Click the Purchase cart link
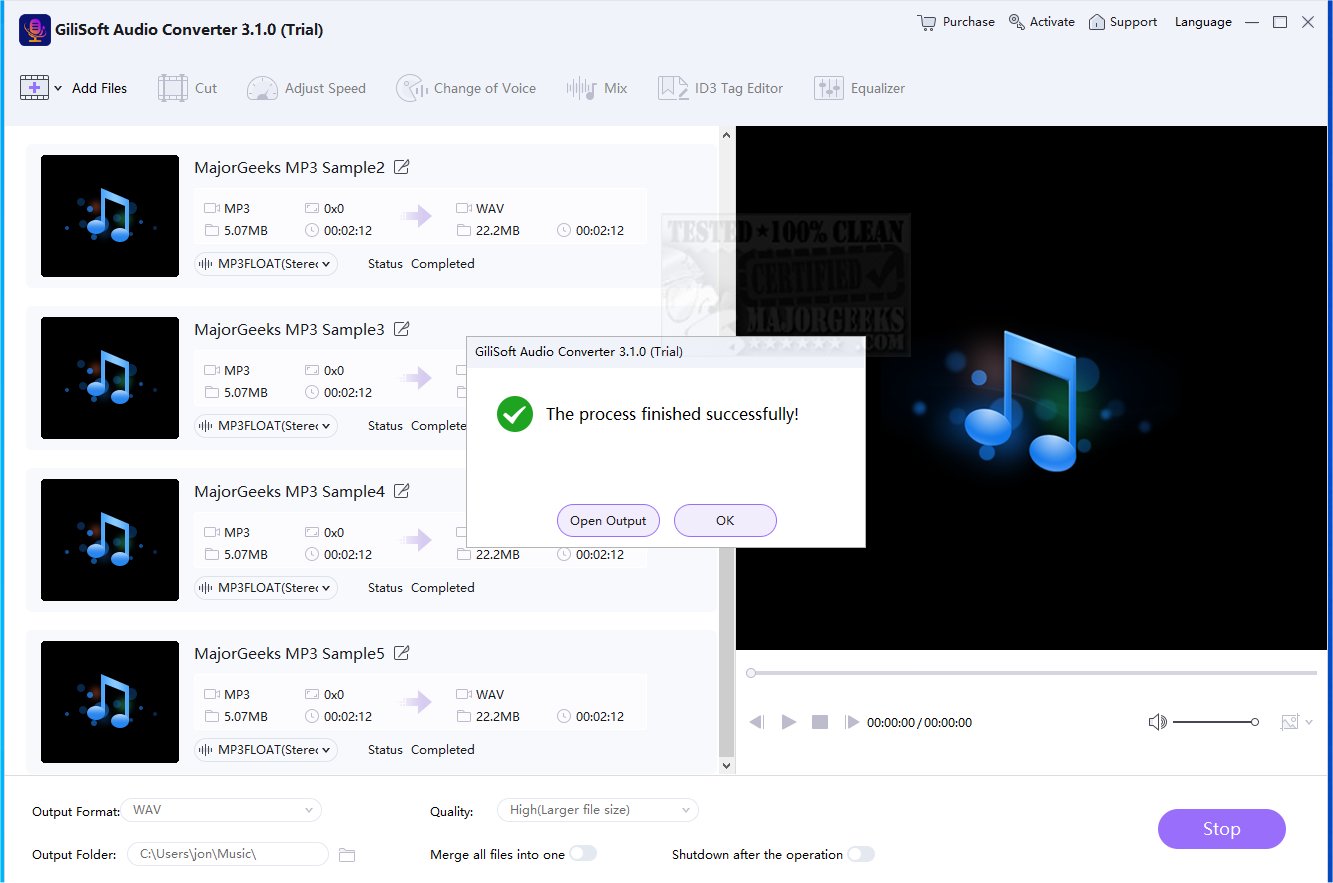 click(x=956, y=22)
